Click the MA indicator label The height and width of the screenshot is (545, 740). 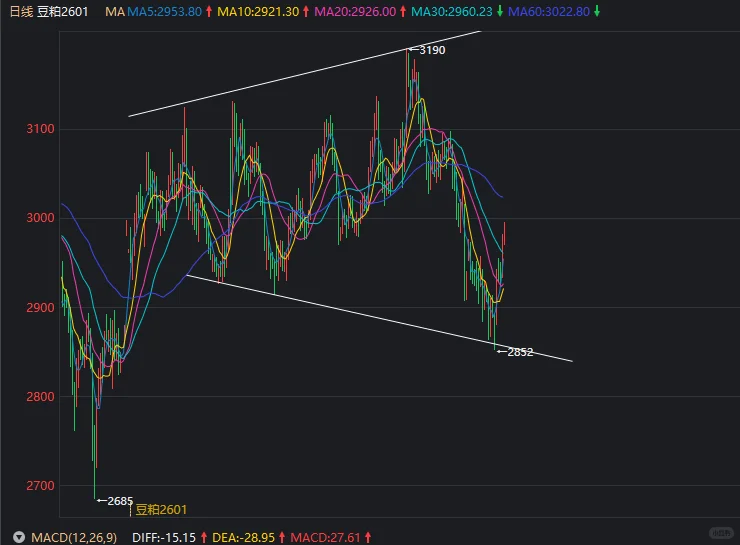pyautogui.click(x=115, y=11)
